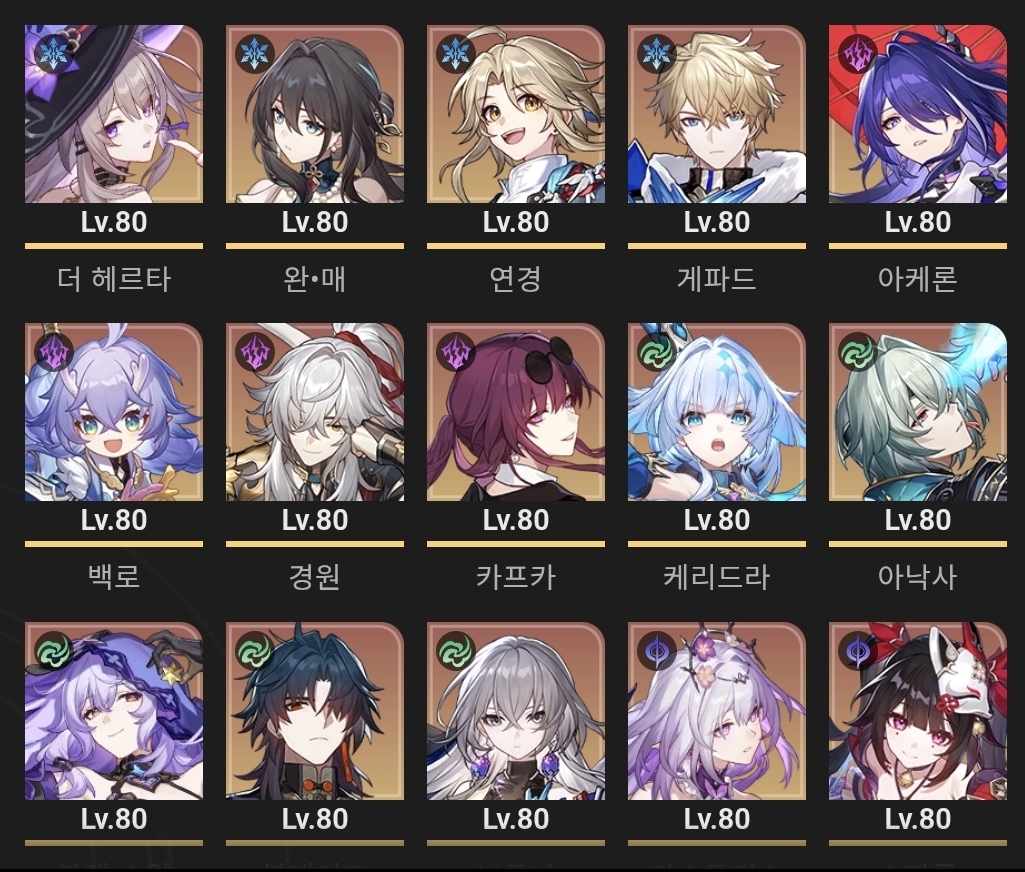Click the Quantum element icon on Sparkle
Screen dimensions: 1025x872
[857, 650]
